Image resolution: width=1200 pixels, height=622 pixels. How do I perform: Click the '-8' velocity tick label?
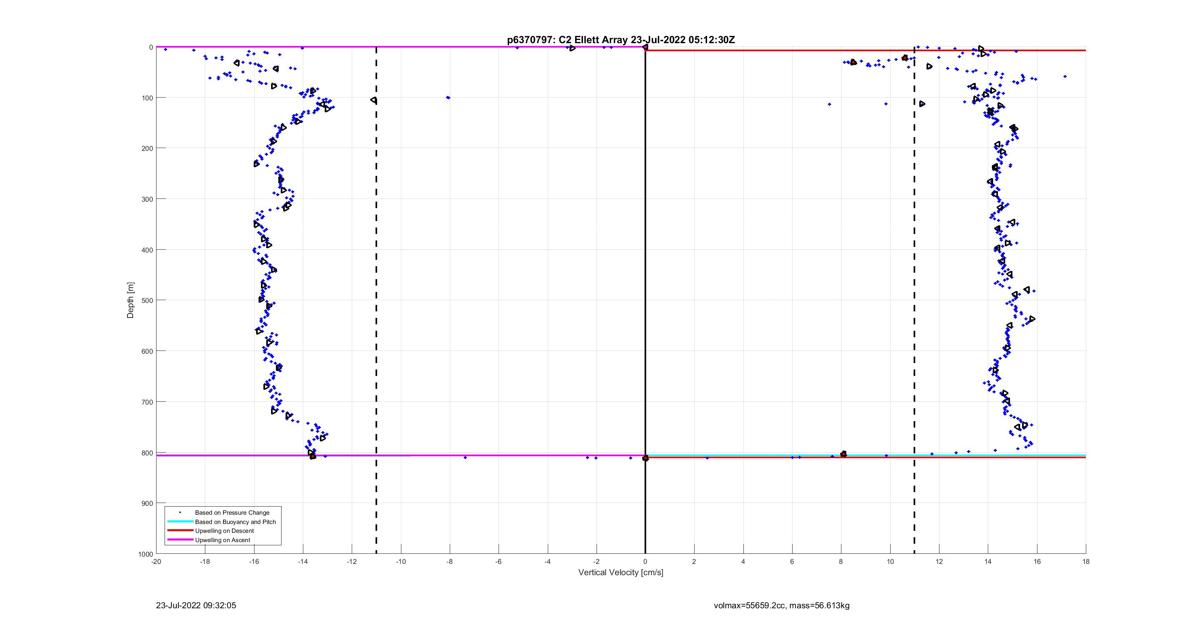point(450,561)
